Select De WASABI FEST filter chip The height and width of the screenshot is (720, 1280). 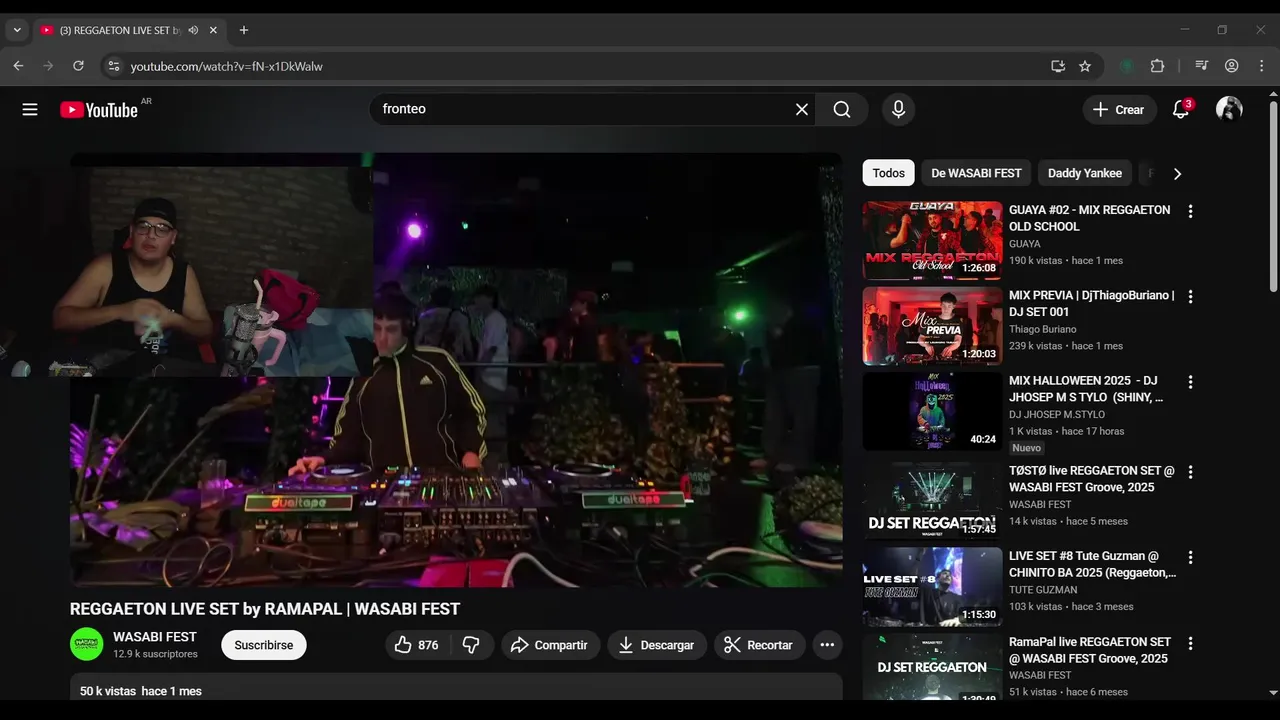click(976, 173)
